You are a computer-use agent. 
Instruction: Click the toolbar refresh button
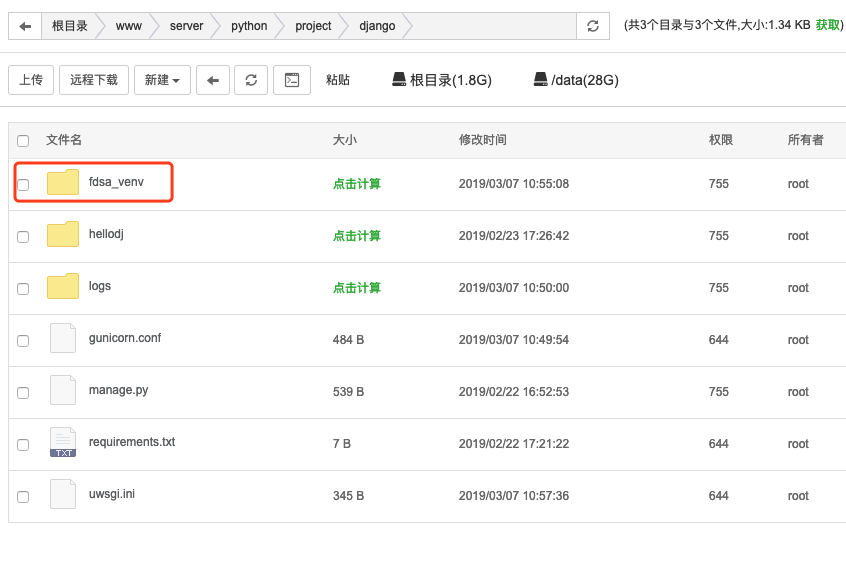pos(251,80)
